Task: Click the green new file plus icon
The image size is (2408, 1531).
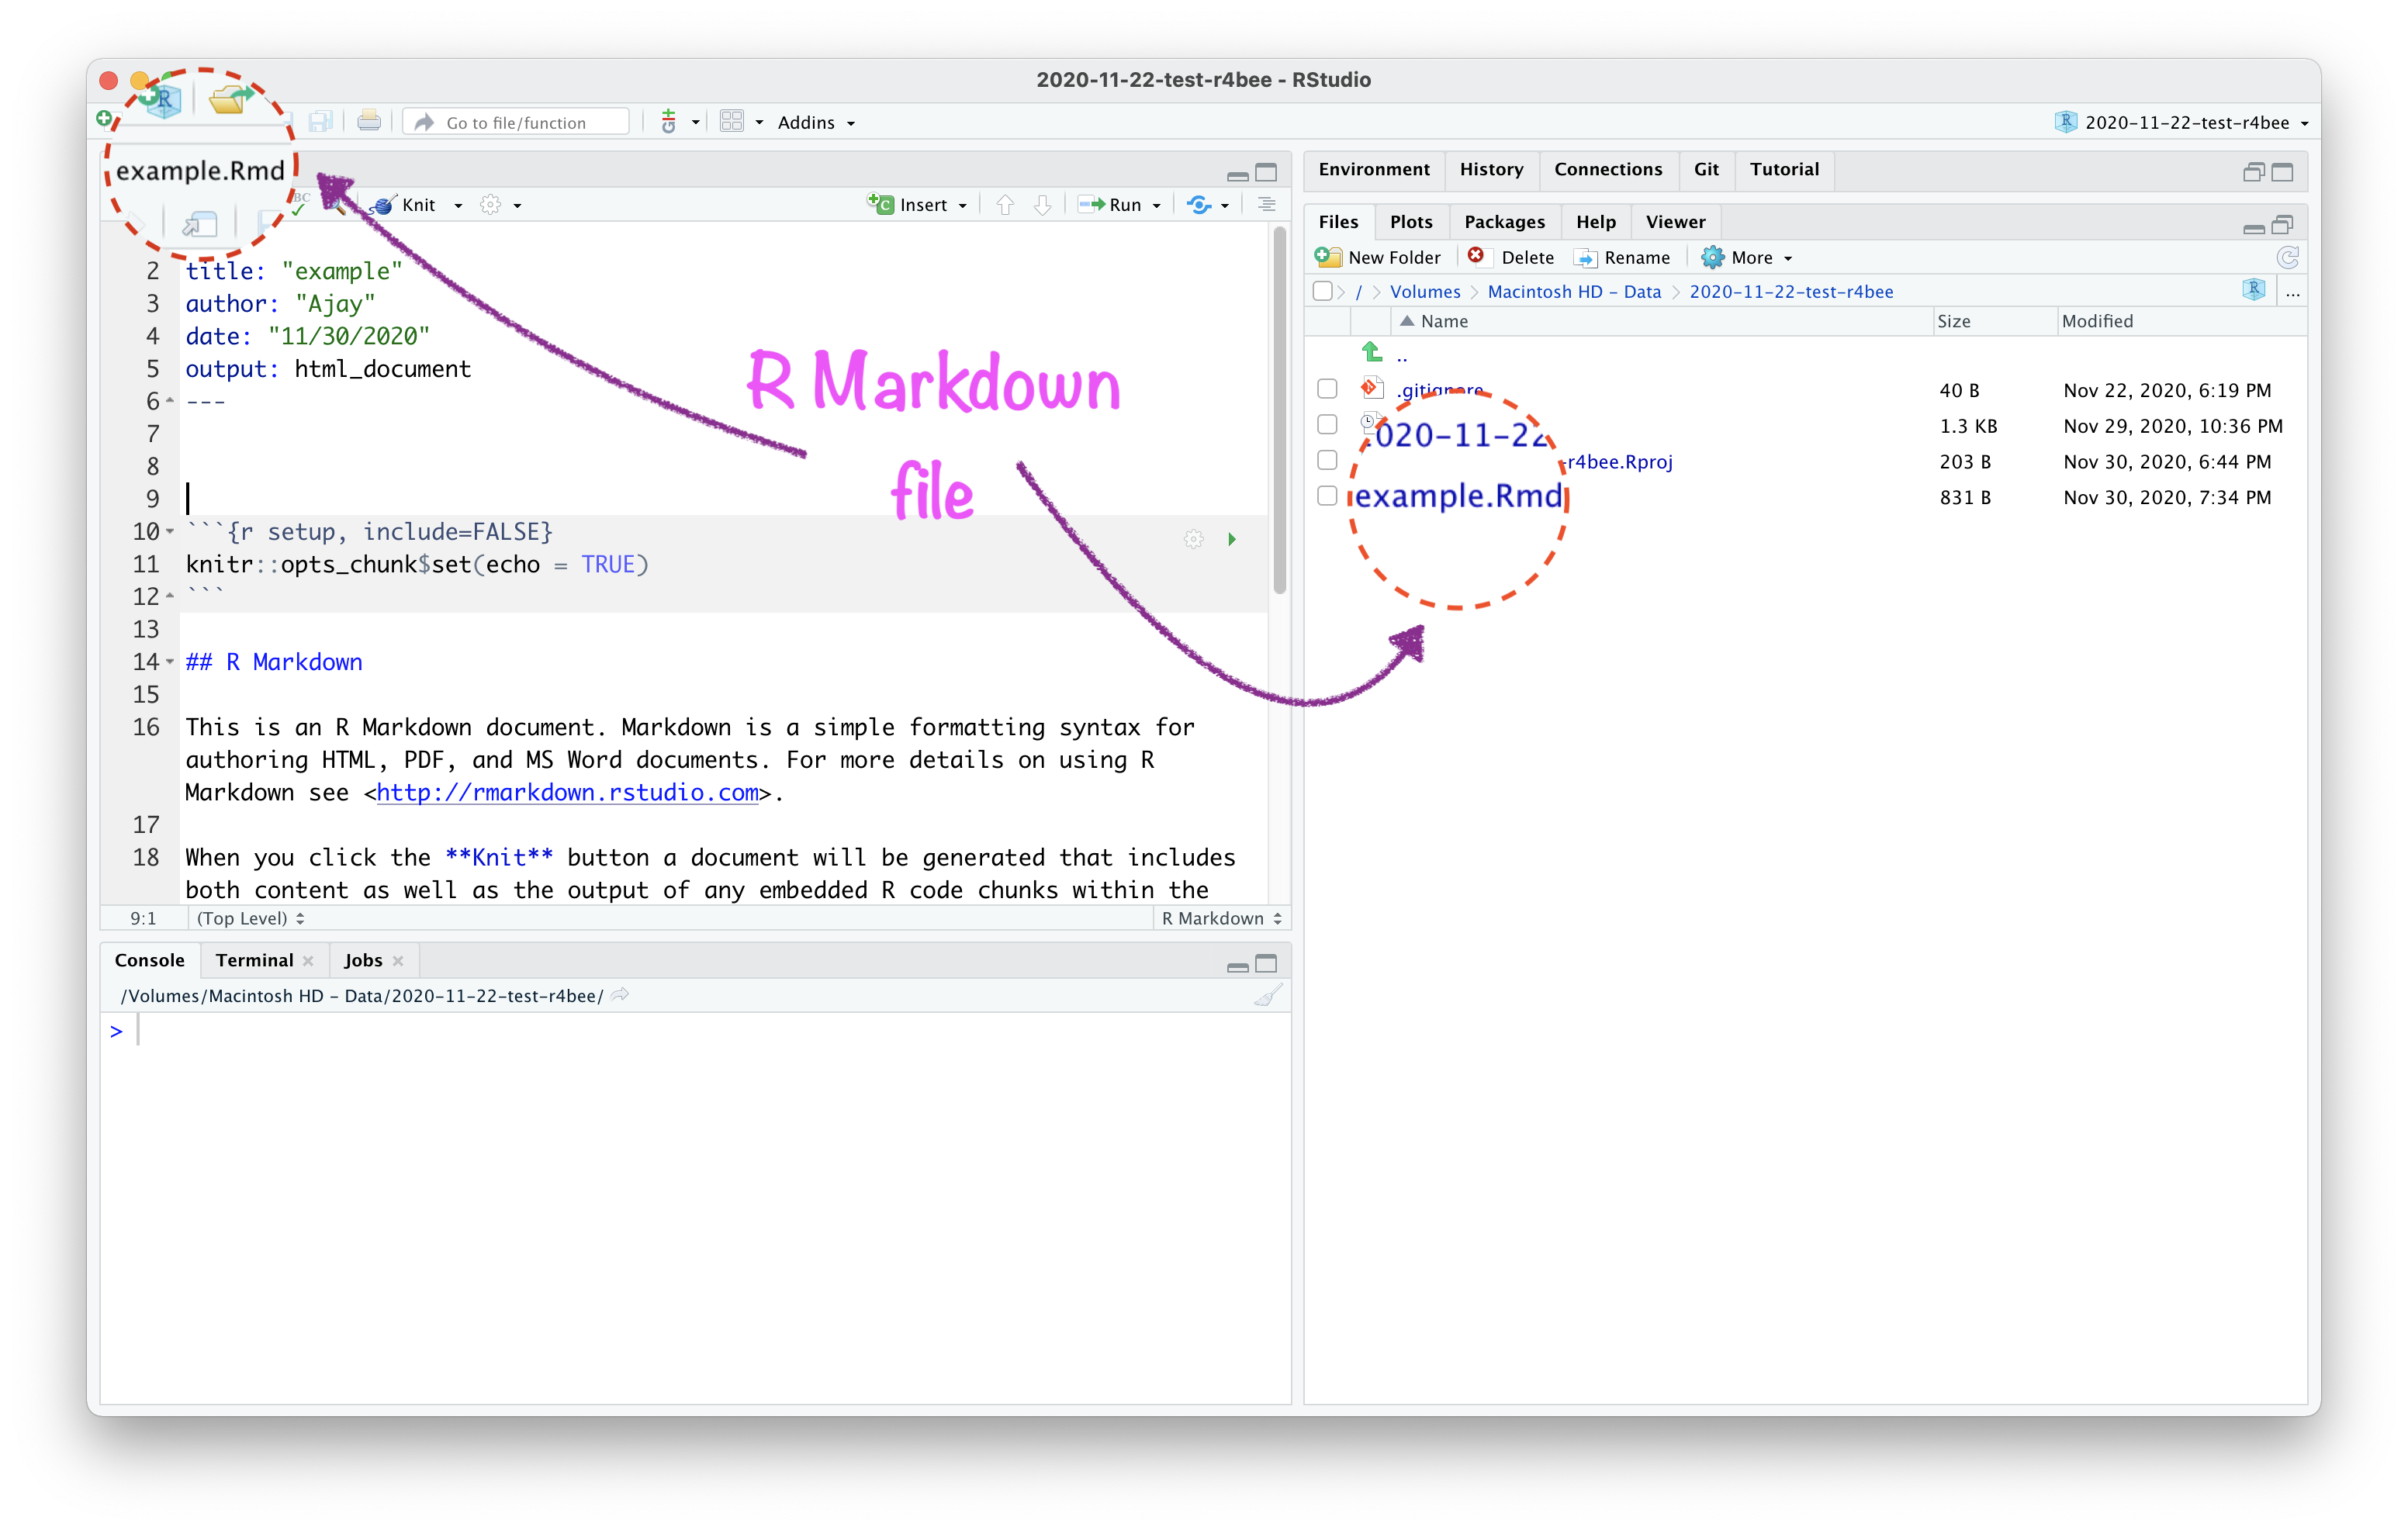Action: click(104, 119)
